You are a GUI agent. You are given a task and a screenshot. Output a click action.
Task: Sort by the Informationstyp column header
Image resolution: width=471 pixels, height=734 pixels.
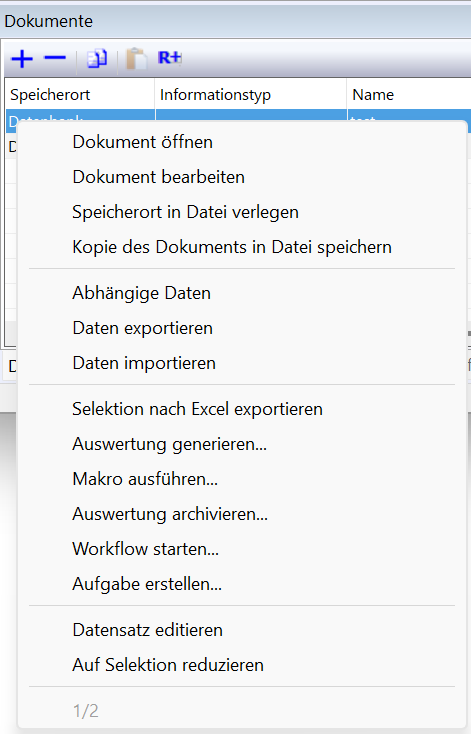tap(250, 95)
